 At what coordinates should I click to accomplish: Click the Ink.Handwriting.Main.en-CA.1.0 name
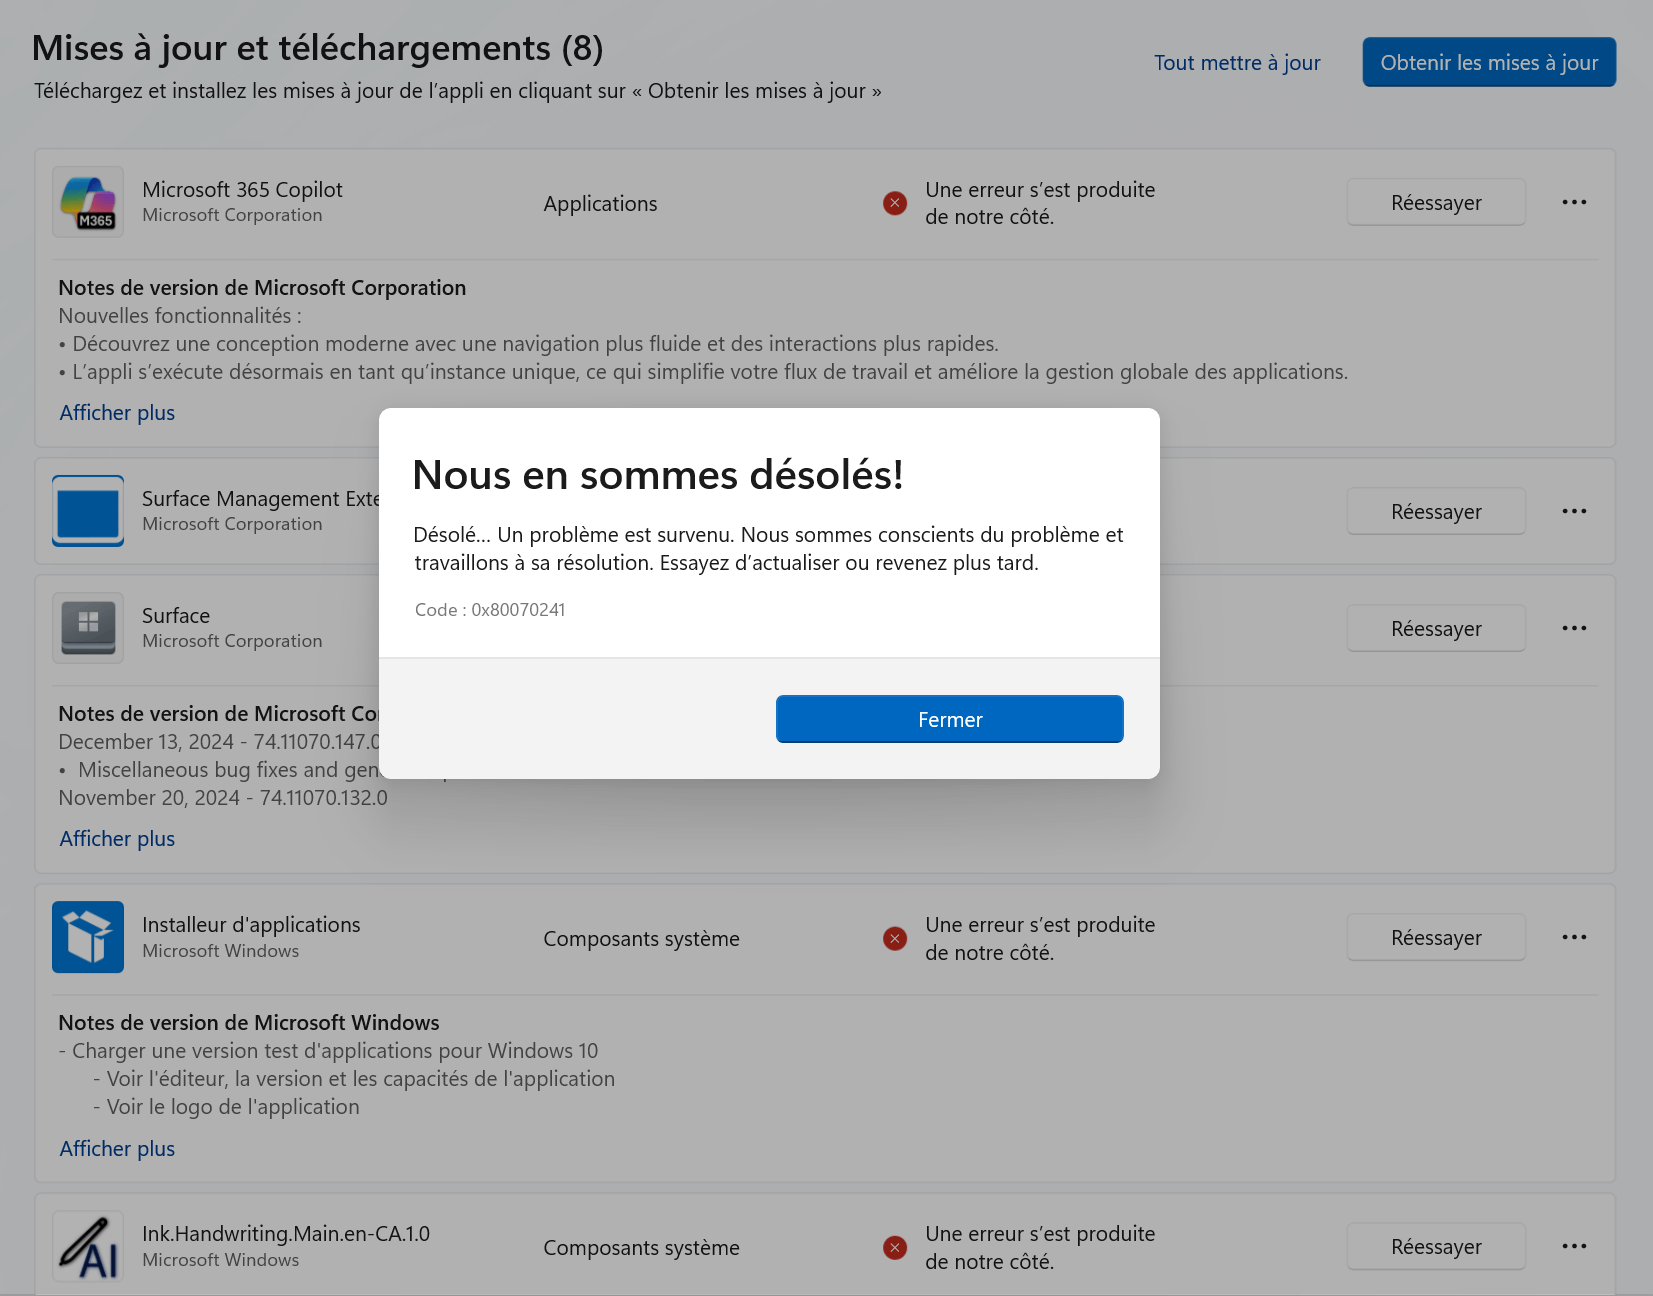[286, 1234]
